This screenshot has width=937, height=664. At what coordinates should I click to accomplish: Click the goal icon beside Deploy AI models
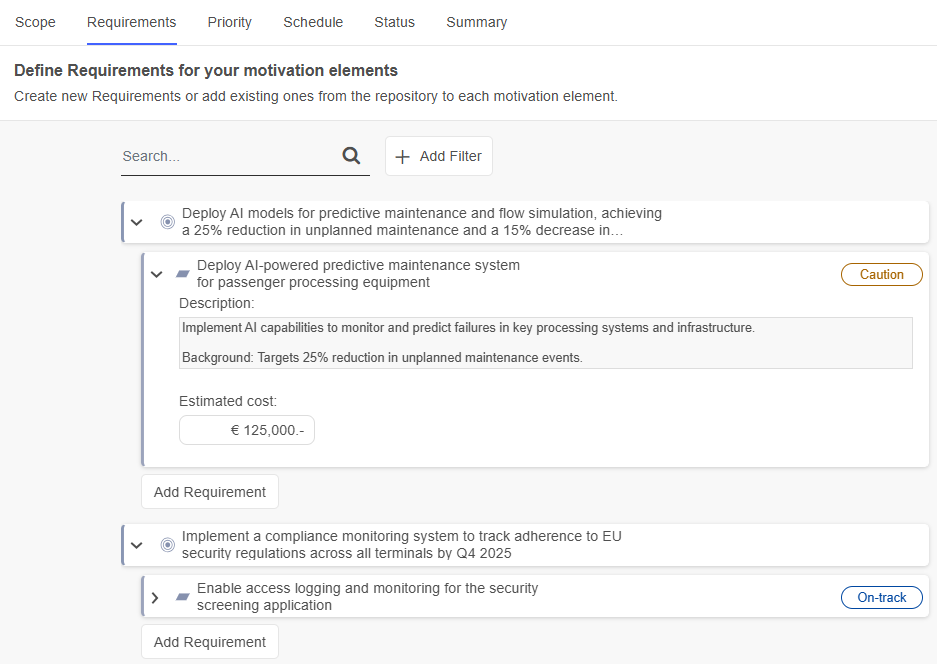point(167,222)
